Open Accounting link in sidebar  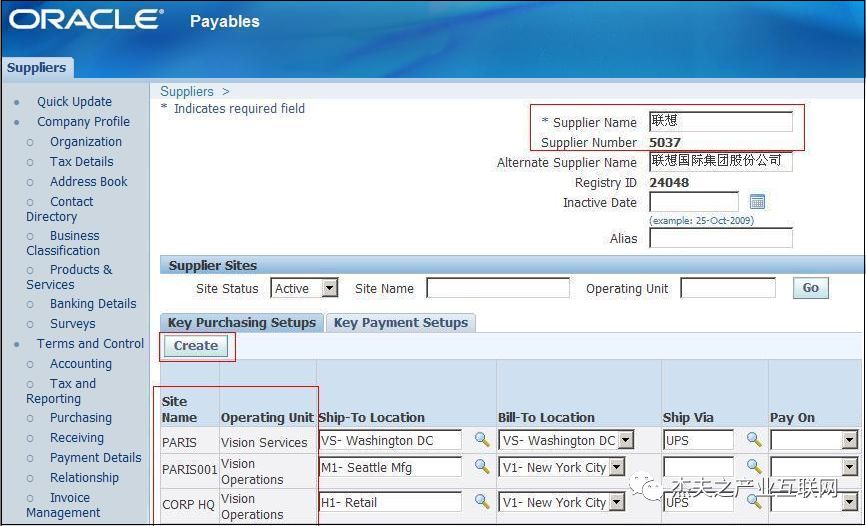click(x=81, y=364)
